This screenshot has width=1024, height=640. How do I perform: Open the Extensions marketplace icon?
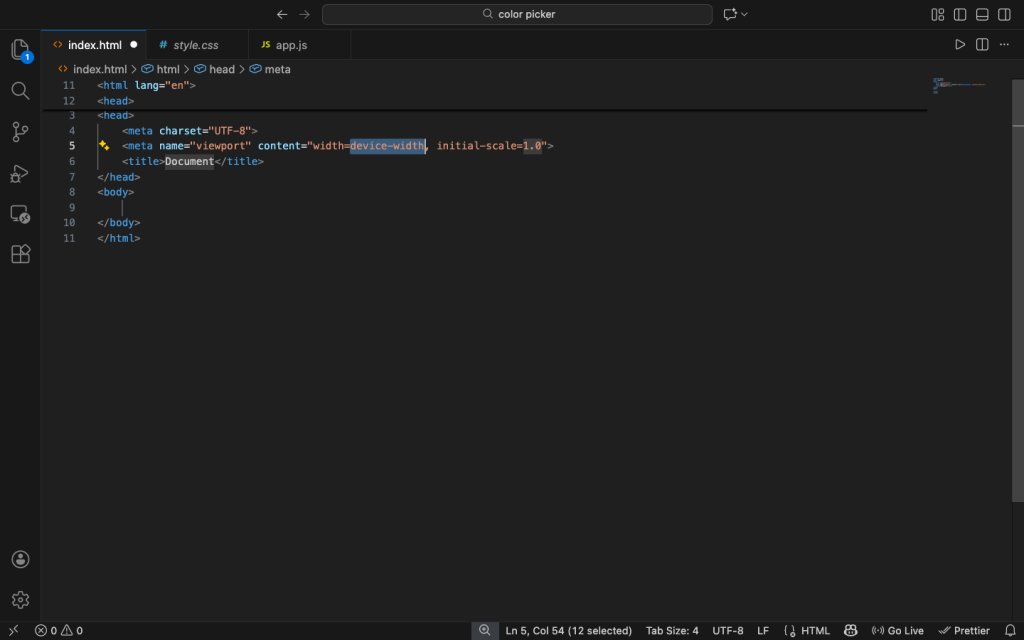[20, 254]
